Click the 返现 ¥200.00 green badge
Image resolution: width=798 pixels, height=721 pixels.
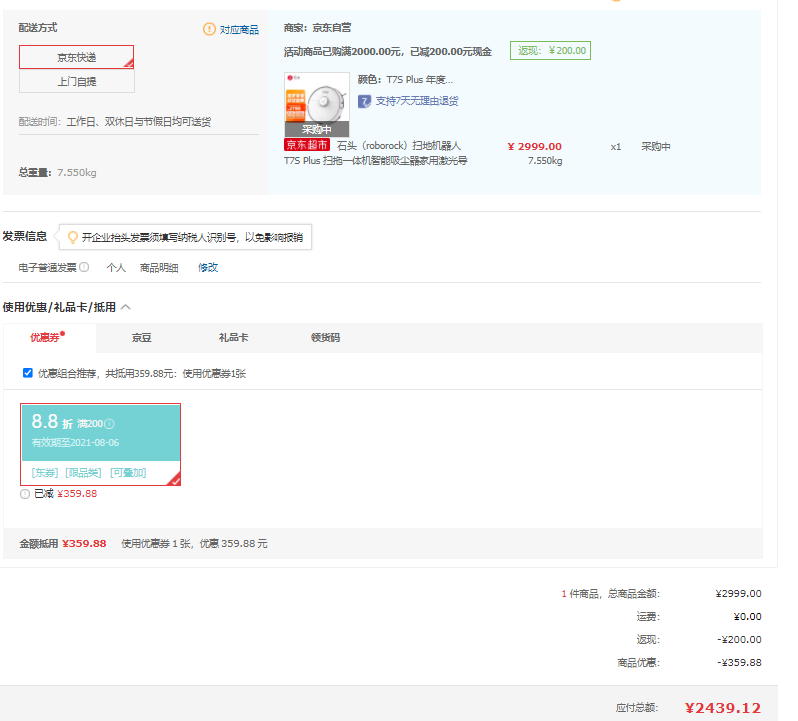550,50
